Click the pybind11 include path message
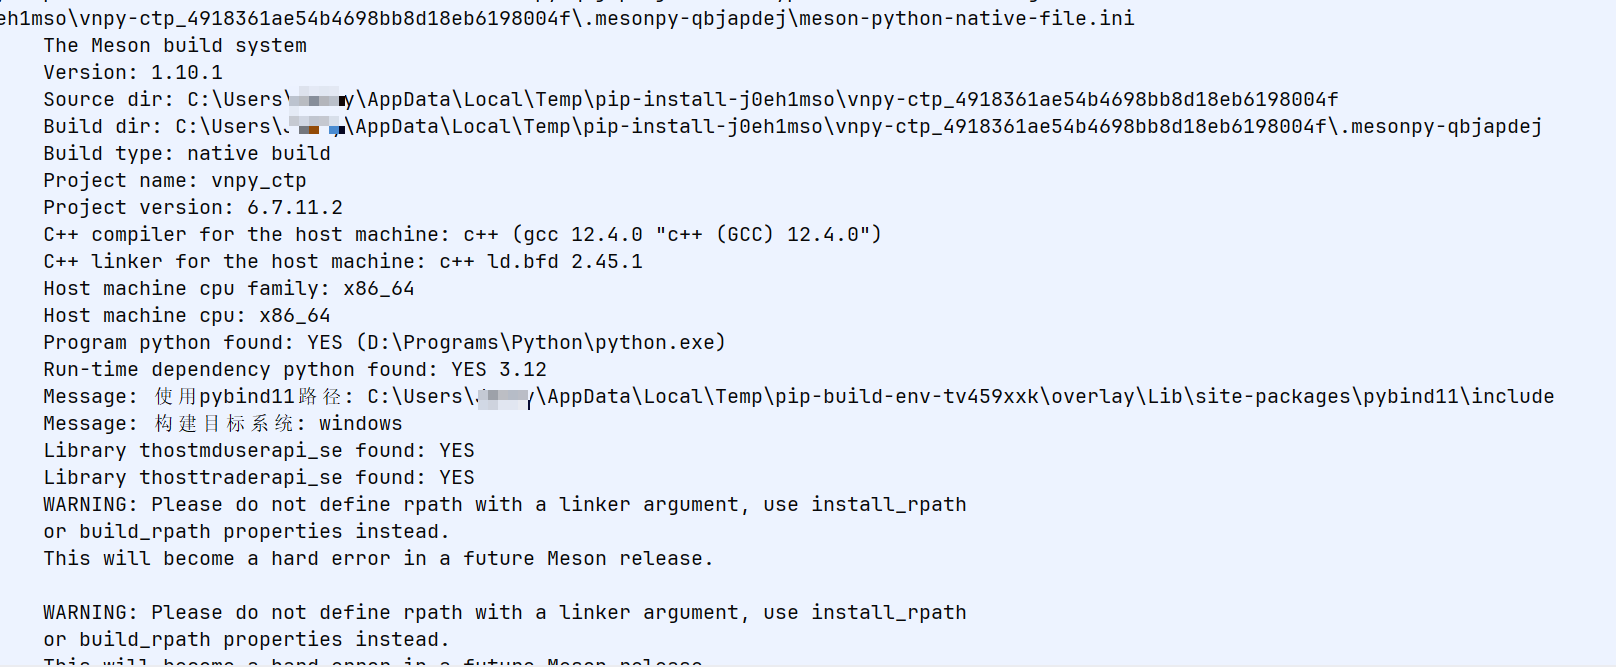The height and width of the screenshot is (669, 1616). pyautogui.click(x=960, y=397)
